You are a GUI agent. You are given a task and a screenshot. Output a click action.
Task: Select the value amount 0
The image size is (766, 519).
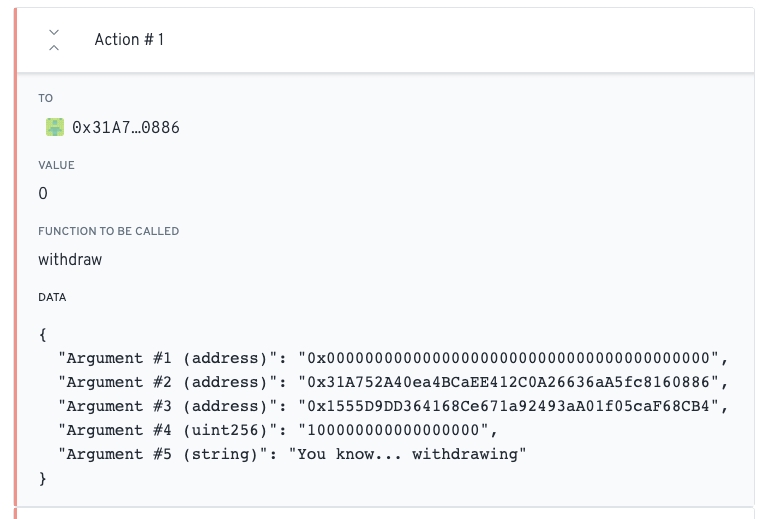click(43, 194)
